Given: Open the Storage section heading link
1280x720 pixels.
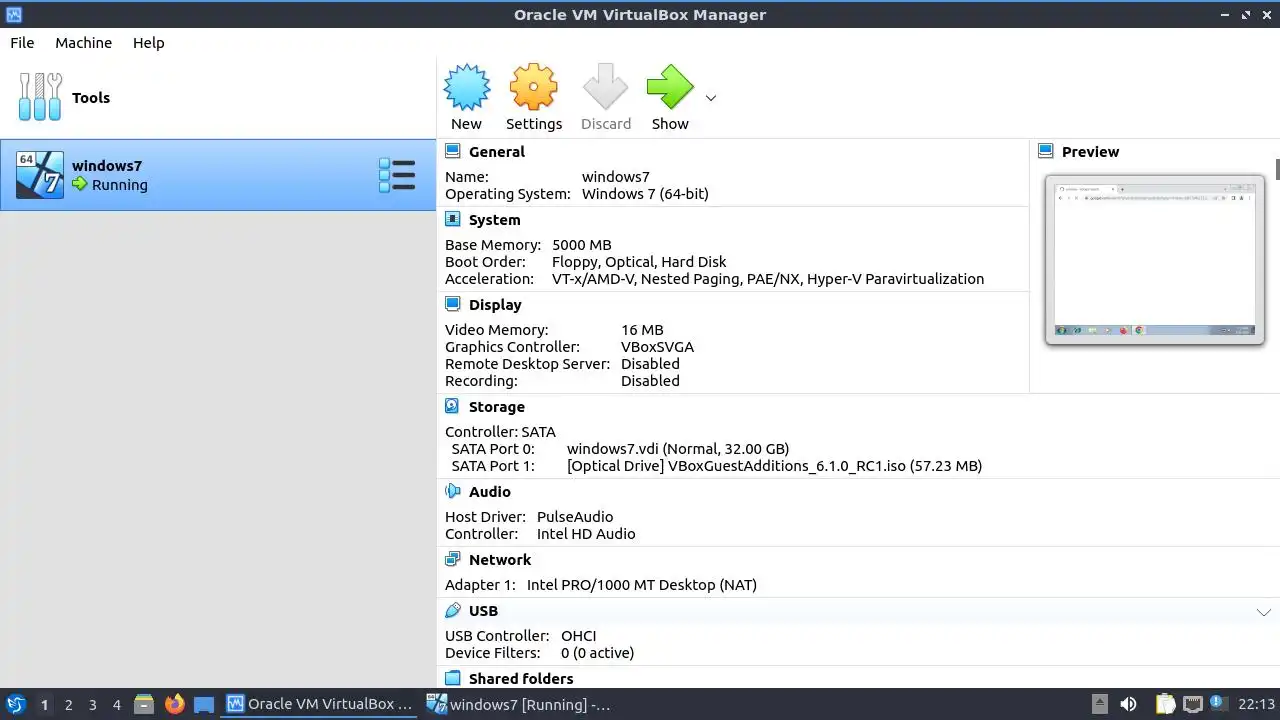Looking at the screenshot, I should (x=497, y=407).
